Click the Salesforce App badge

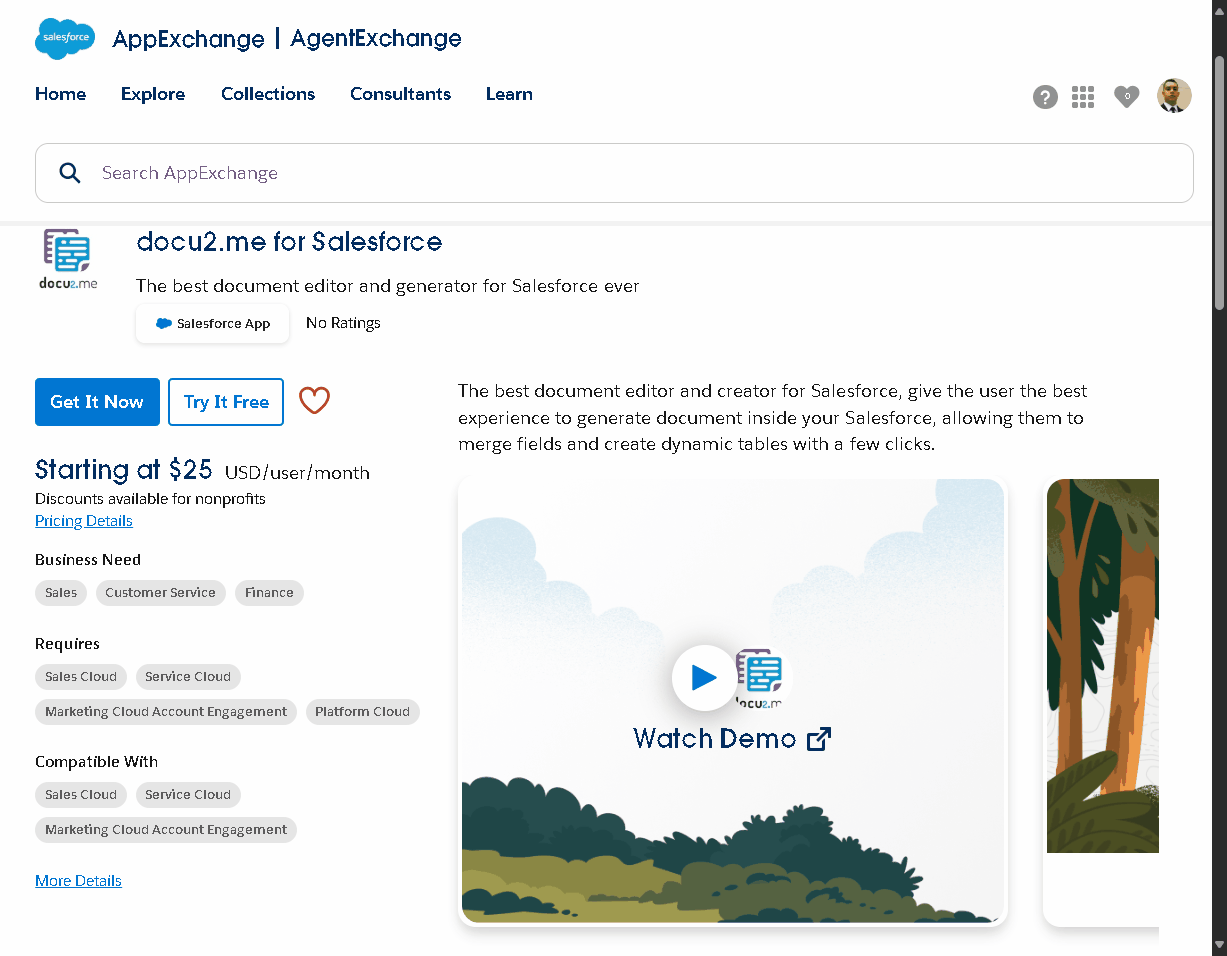(x=213, y=324)
